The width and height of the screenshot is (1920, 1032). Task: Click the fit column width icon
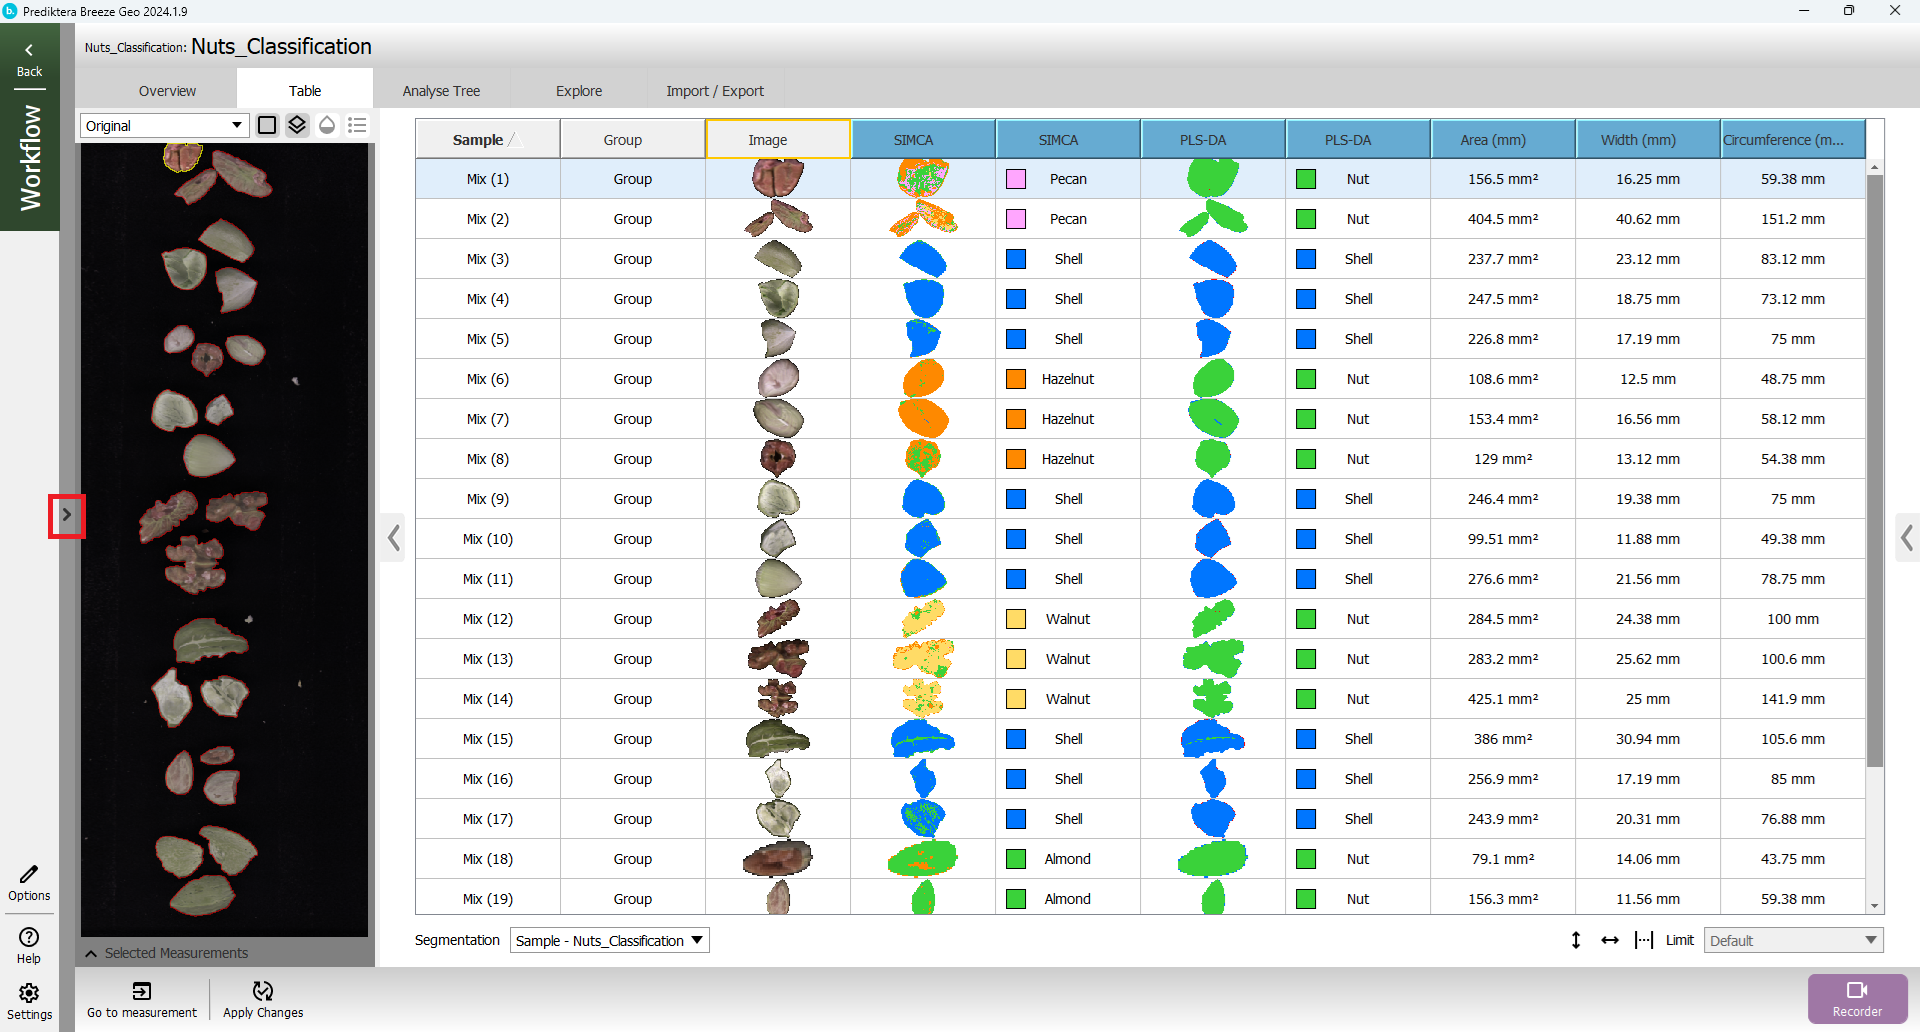[x=1643, y=940]
